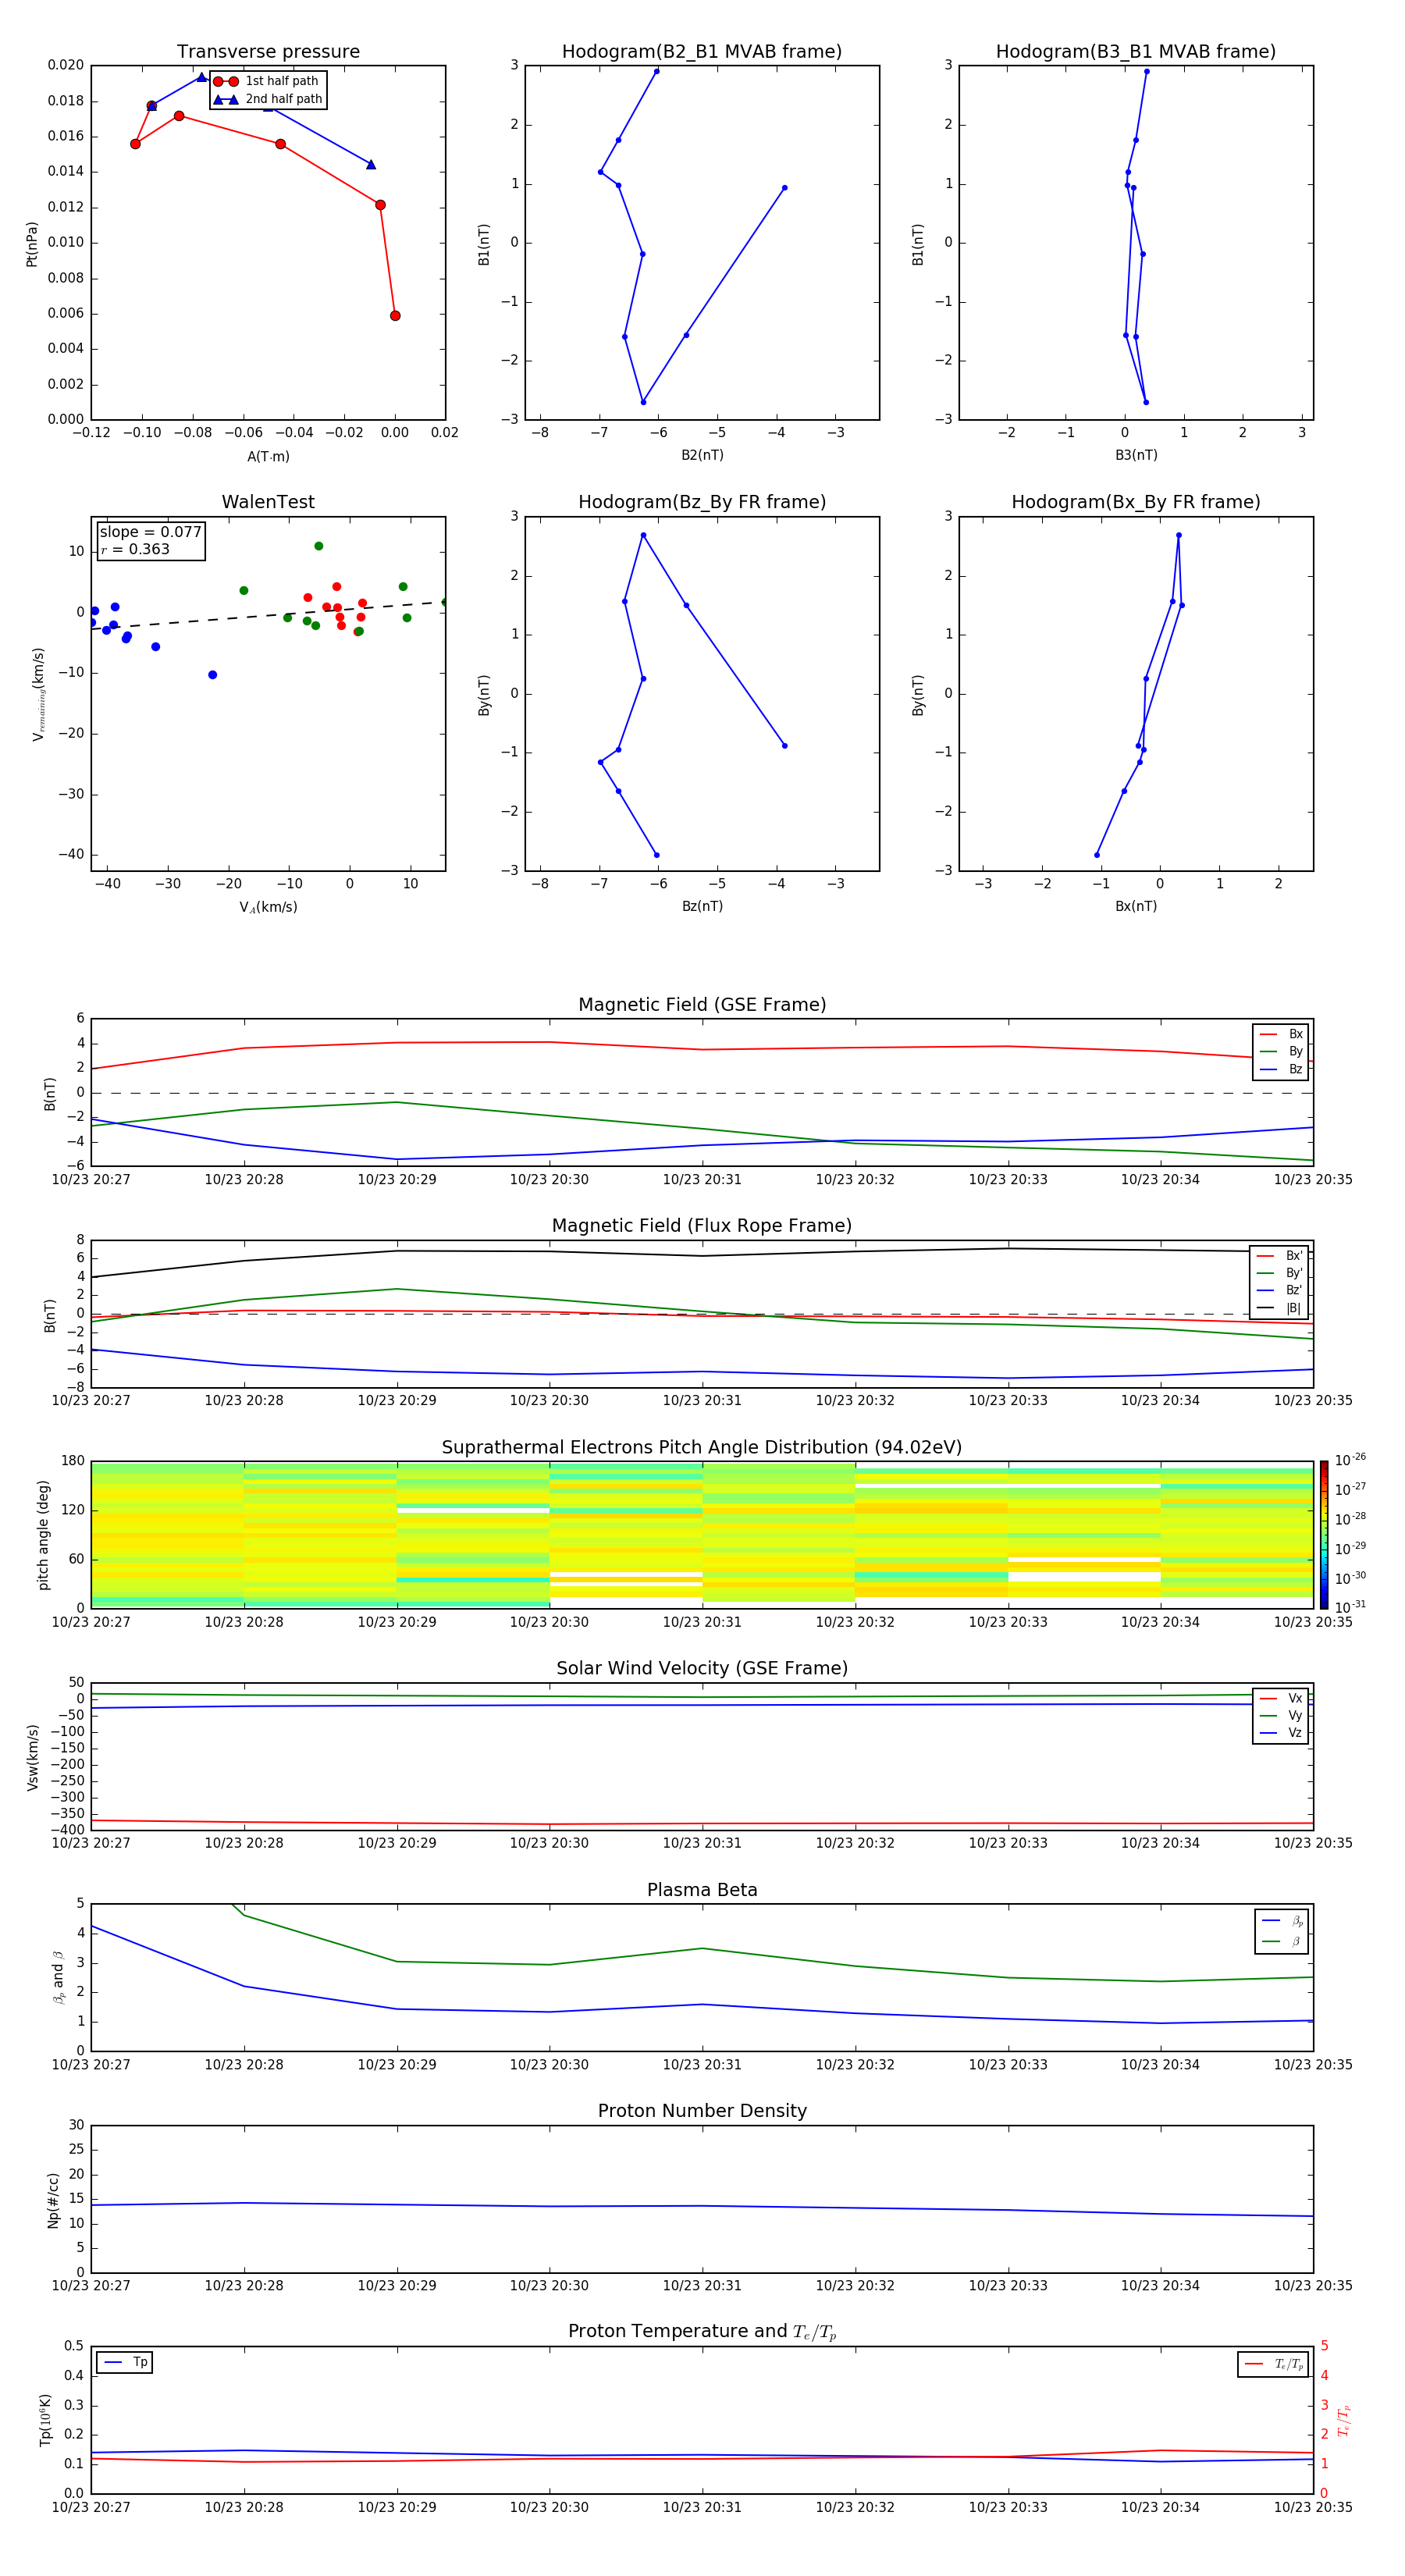Select the βp legend entry in Plasma Beta
The image size is (1405, 2576).
[x=1283, y=1921]
